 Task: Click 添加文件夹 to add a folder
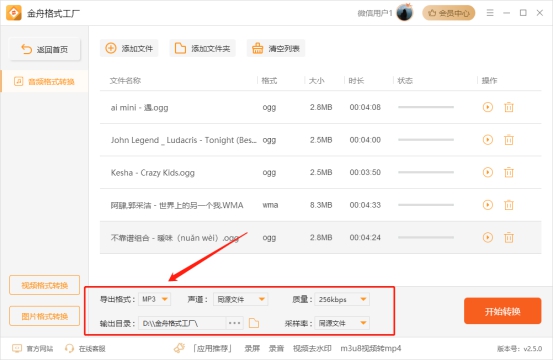point(203,48)
